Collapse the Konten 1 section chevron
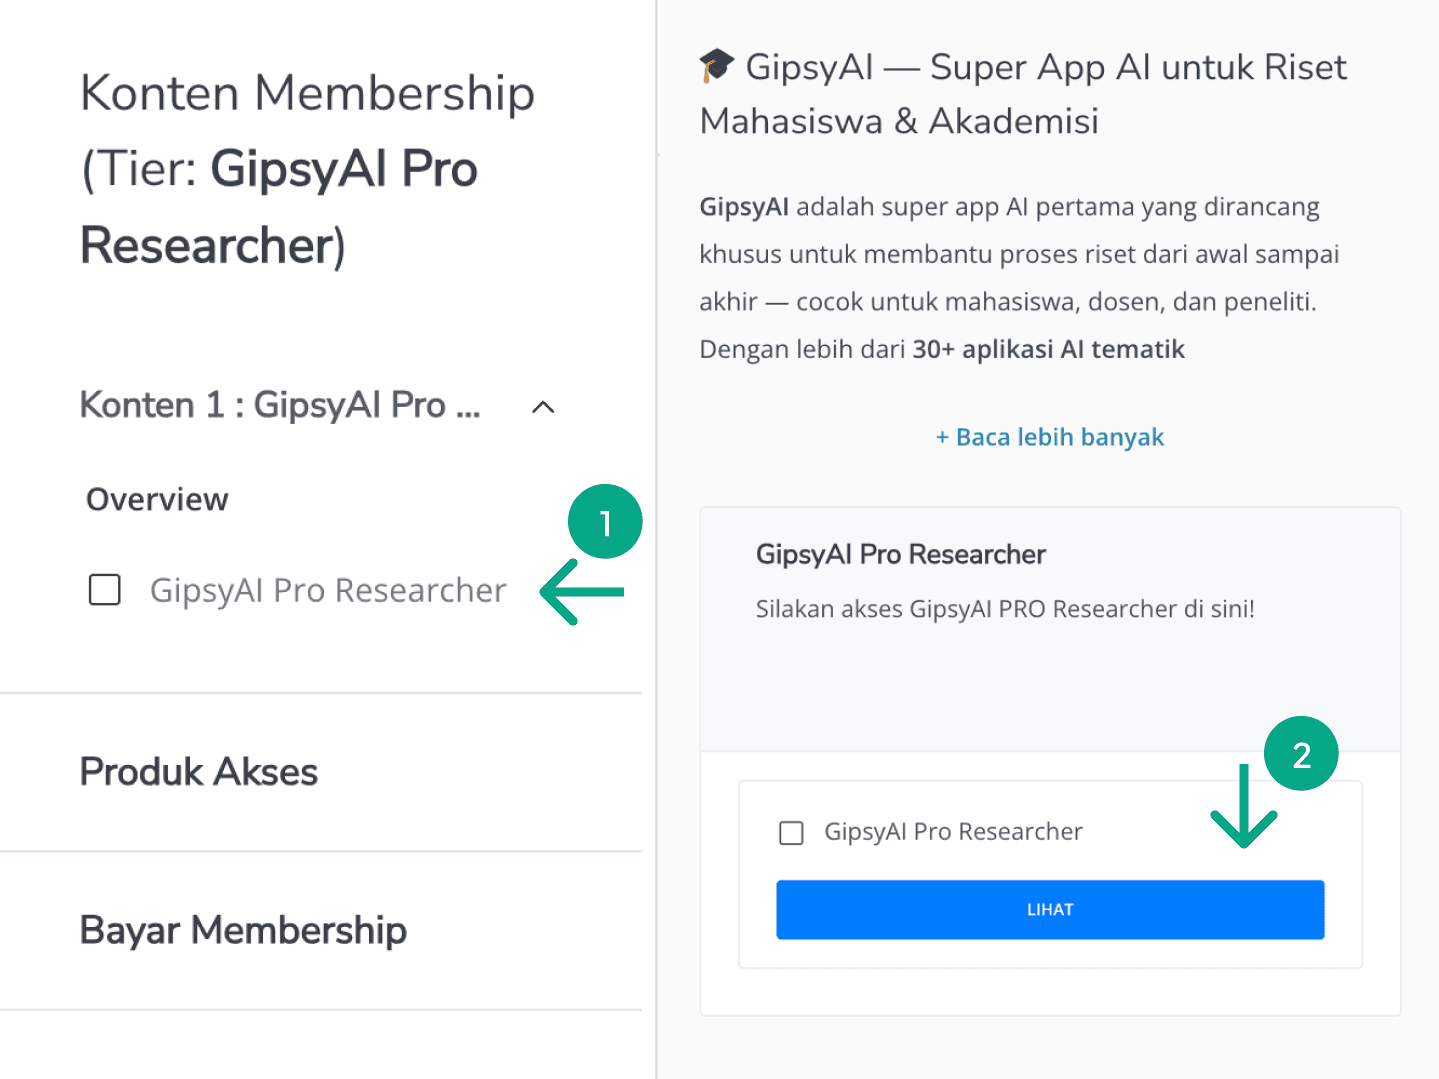Viewport: 1439px width, 1079px height. tap(542, 407)
